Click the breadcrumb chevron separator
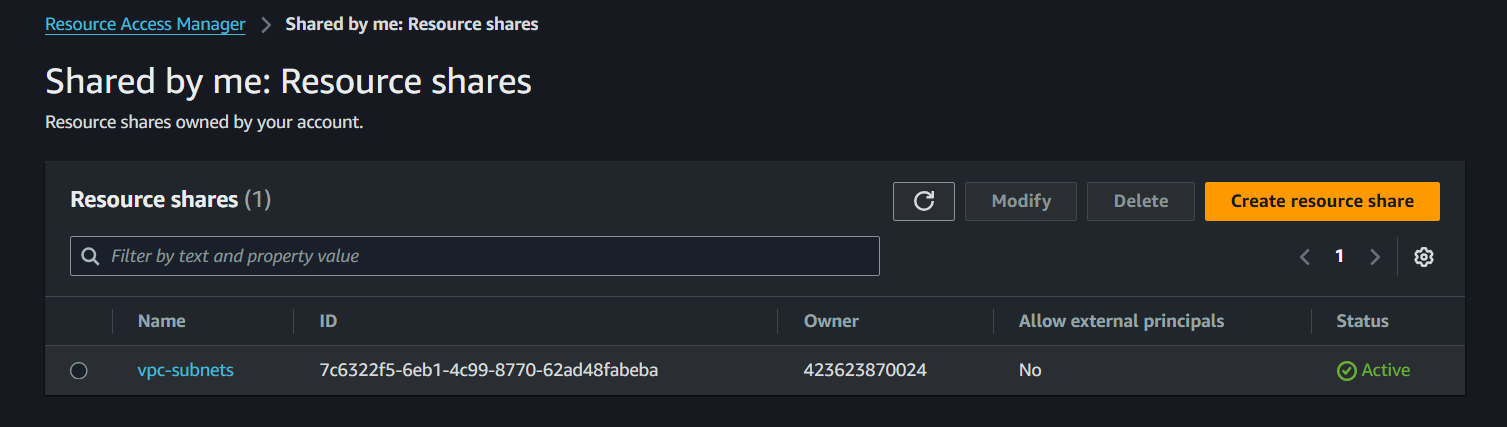 point(266,25)
